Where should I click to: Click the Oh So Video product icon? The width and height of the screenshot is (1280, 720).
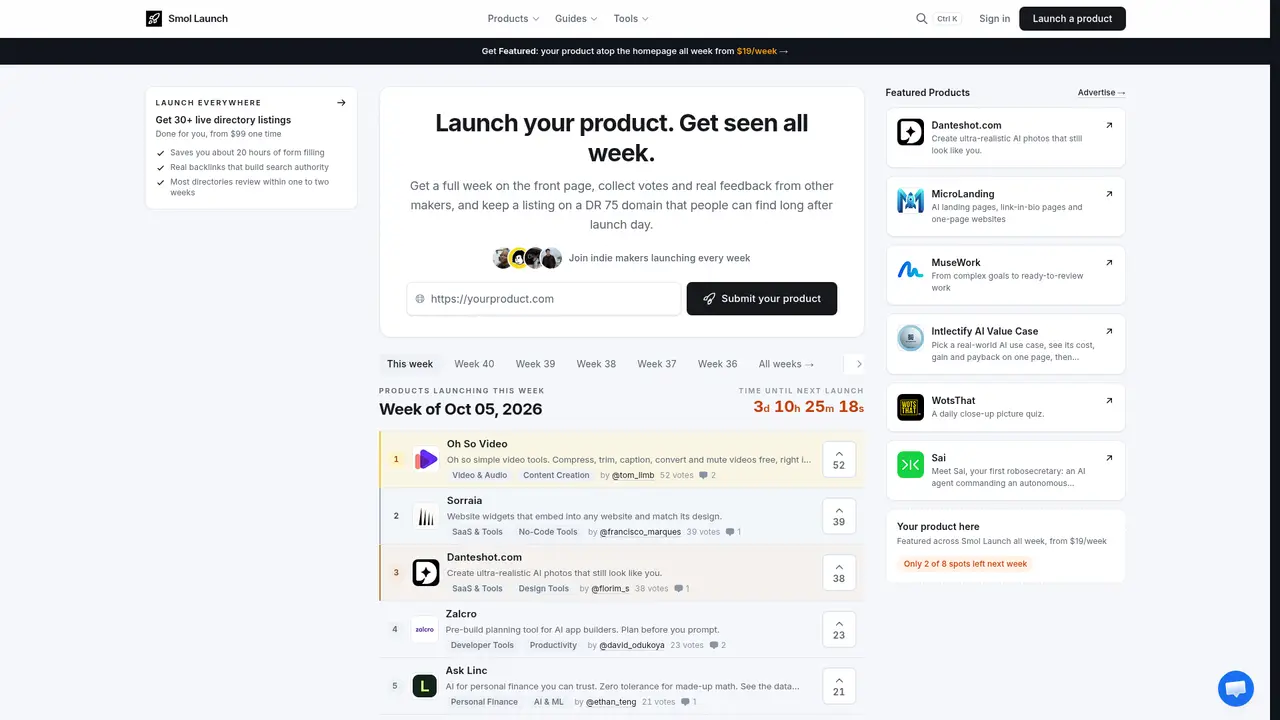(426, 459)
